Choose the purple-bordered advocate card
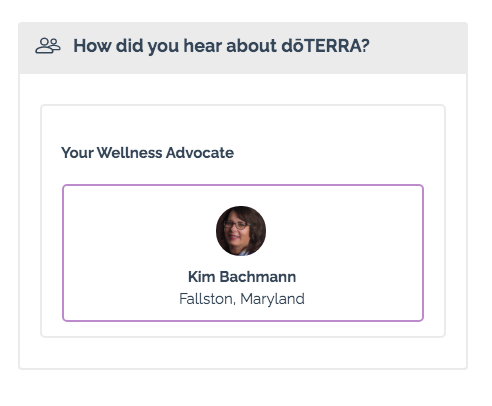The image size is (492, 406). point(243,253)
